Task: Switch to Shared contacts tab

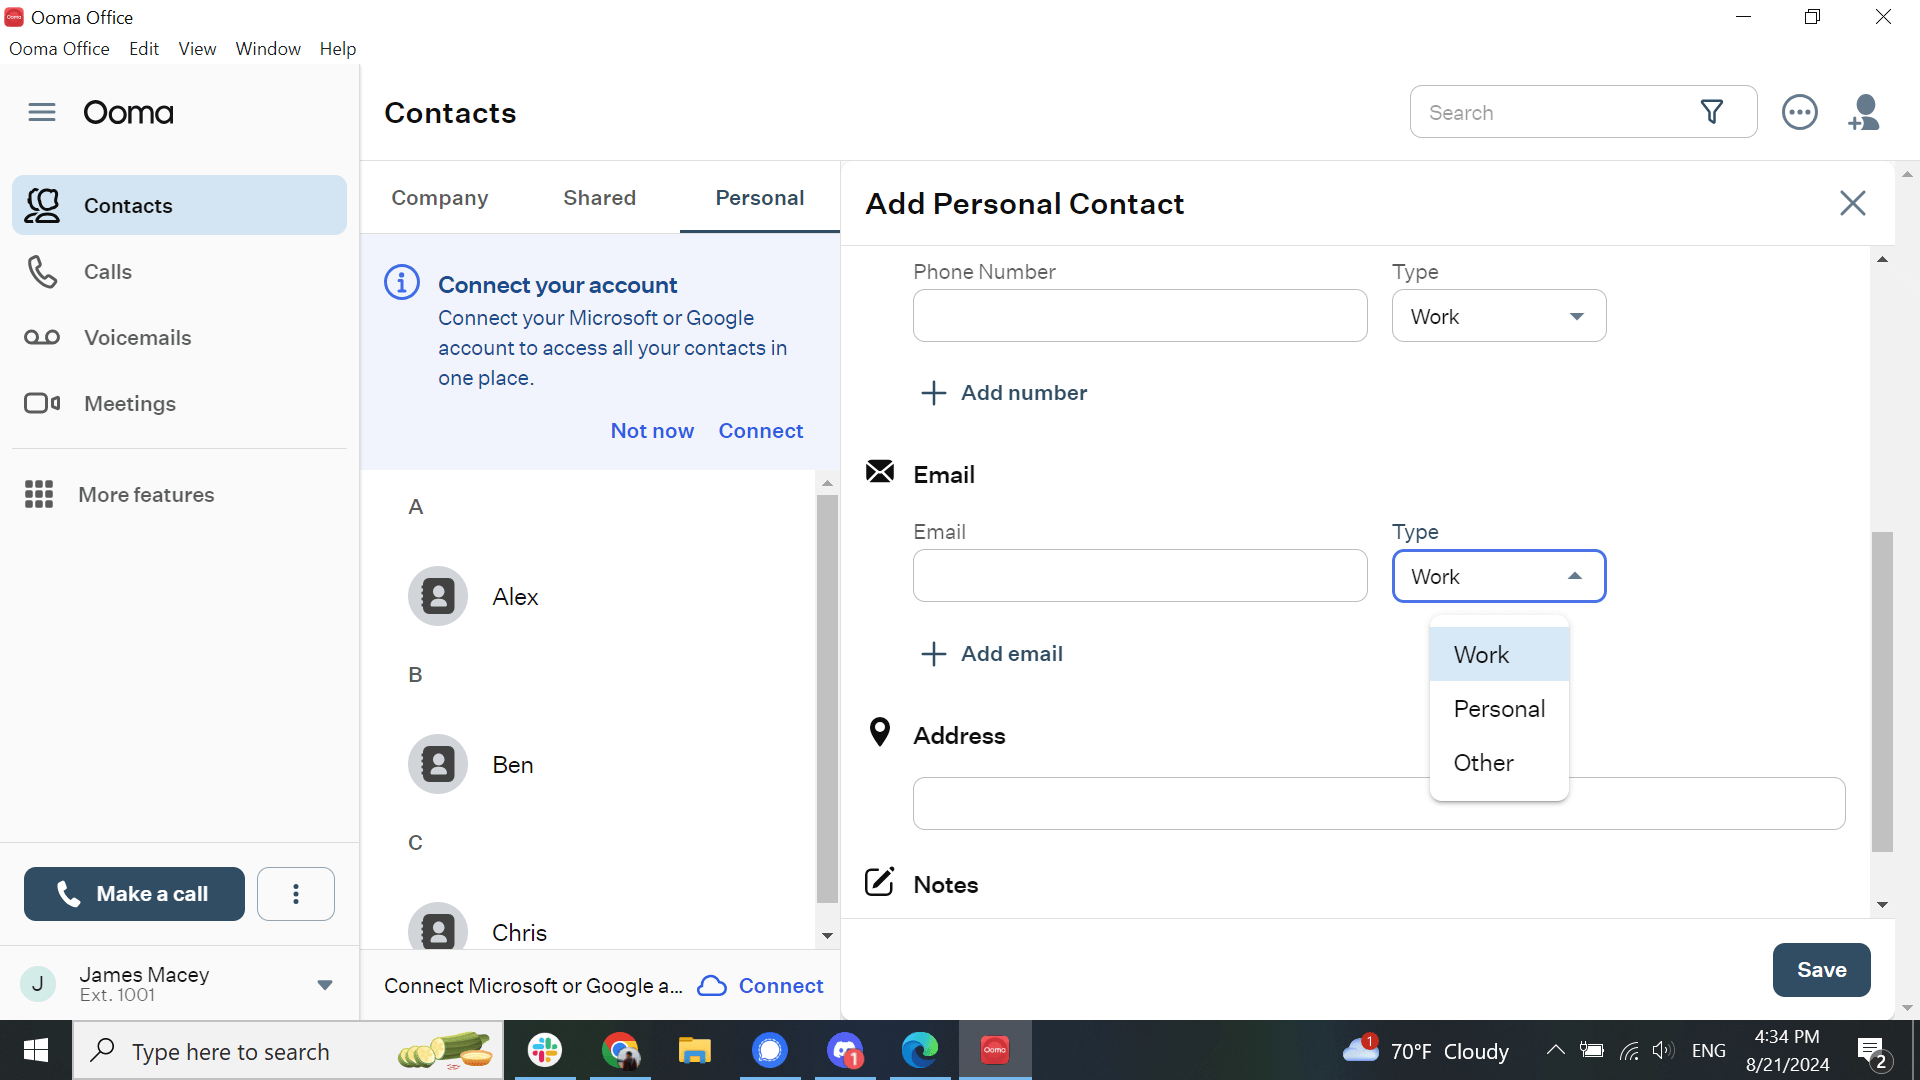Action: coord(599,196)
